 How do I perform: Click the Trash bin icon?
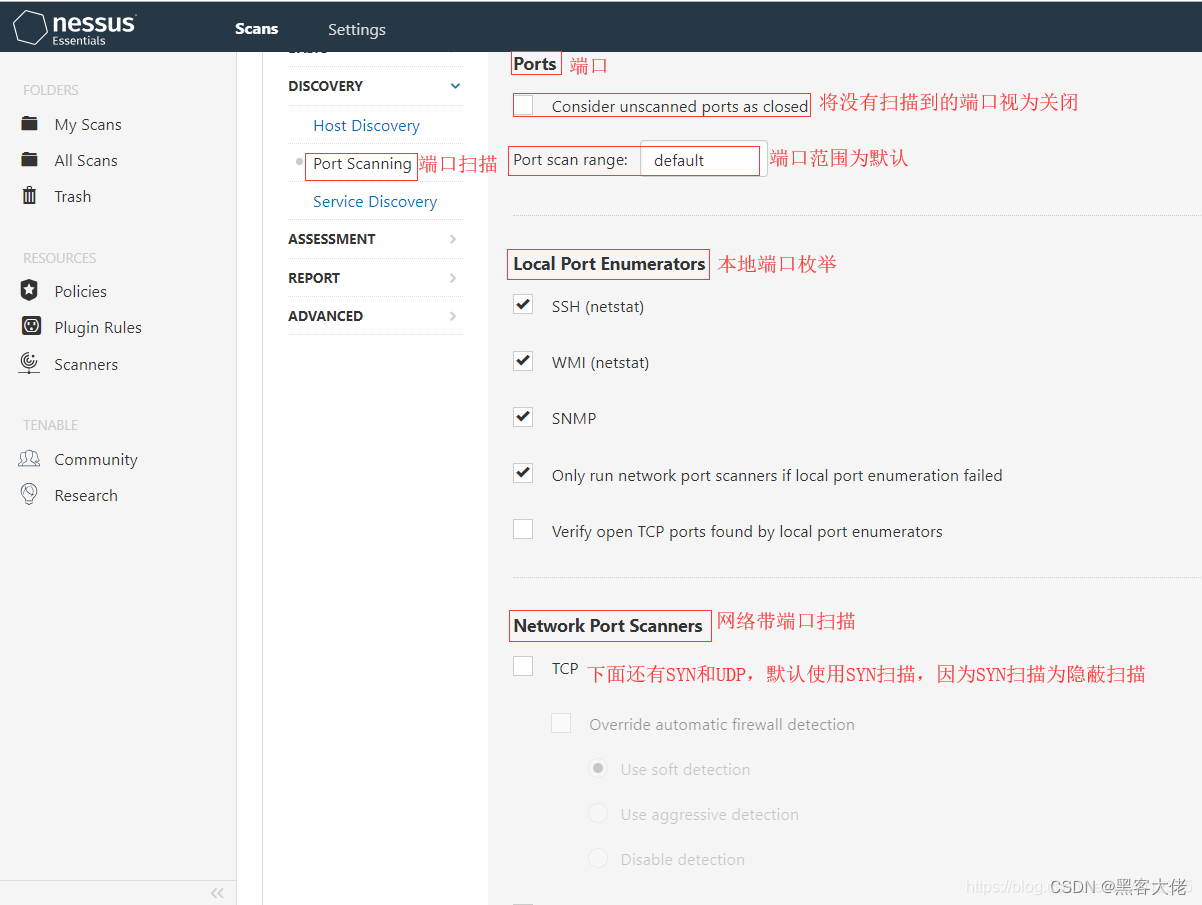click(x=30, y=196)
